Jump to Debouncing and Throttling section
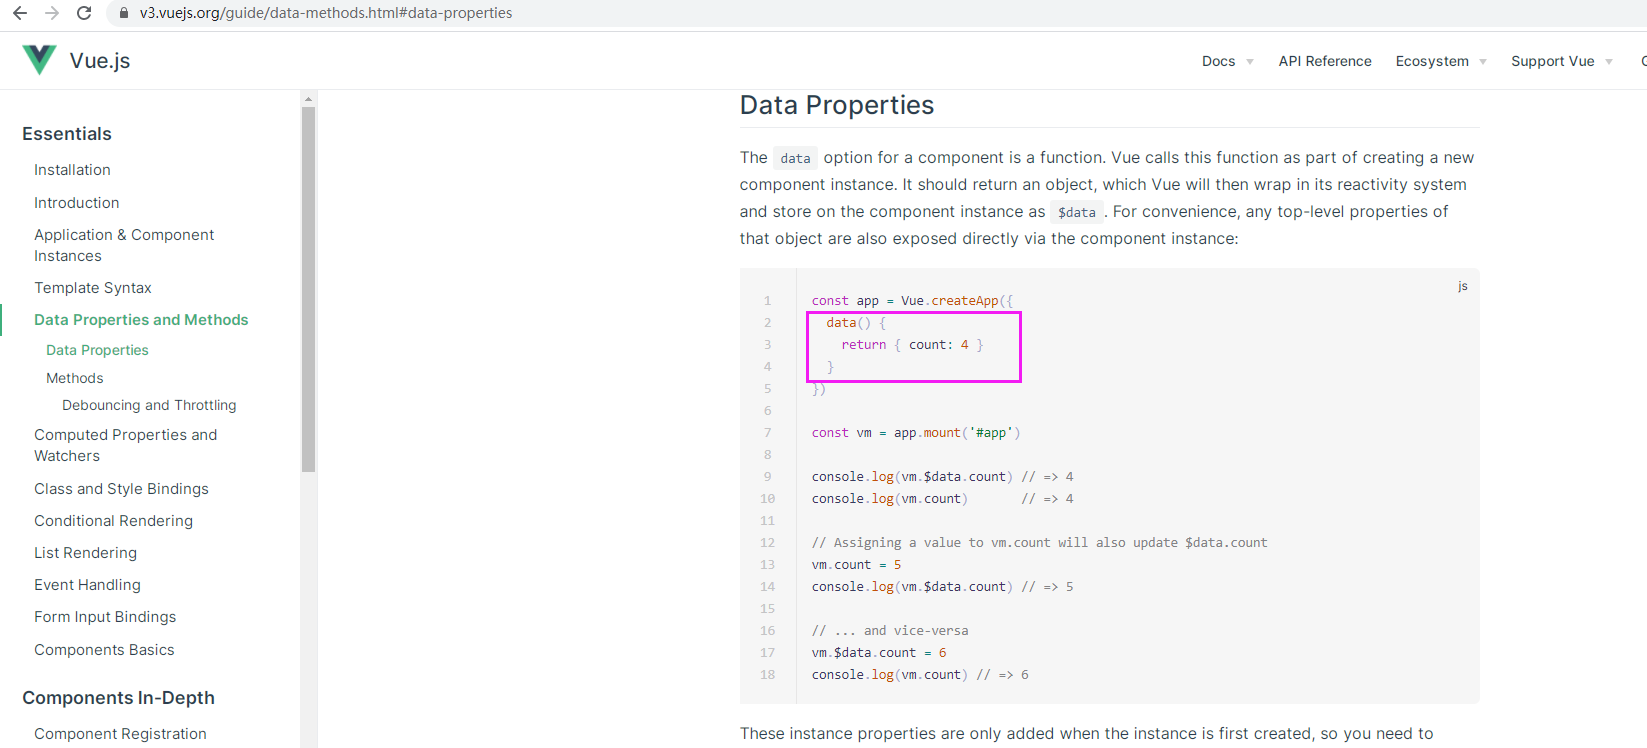1647x748 pixels. point(149,405)
